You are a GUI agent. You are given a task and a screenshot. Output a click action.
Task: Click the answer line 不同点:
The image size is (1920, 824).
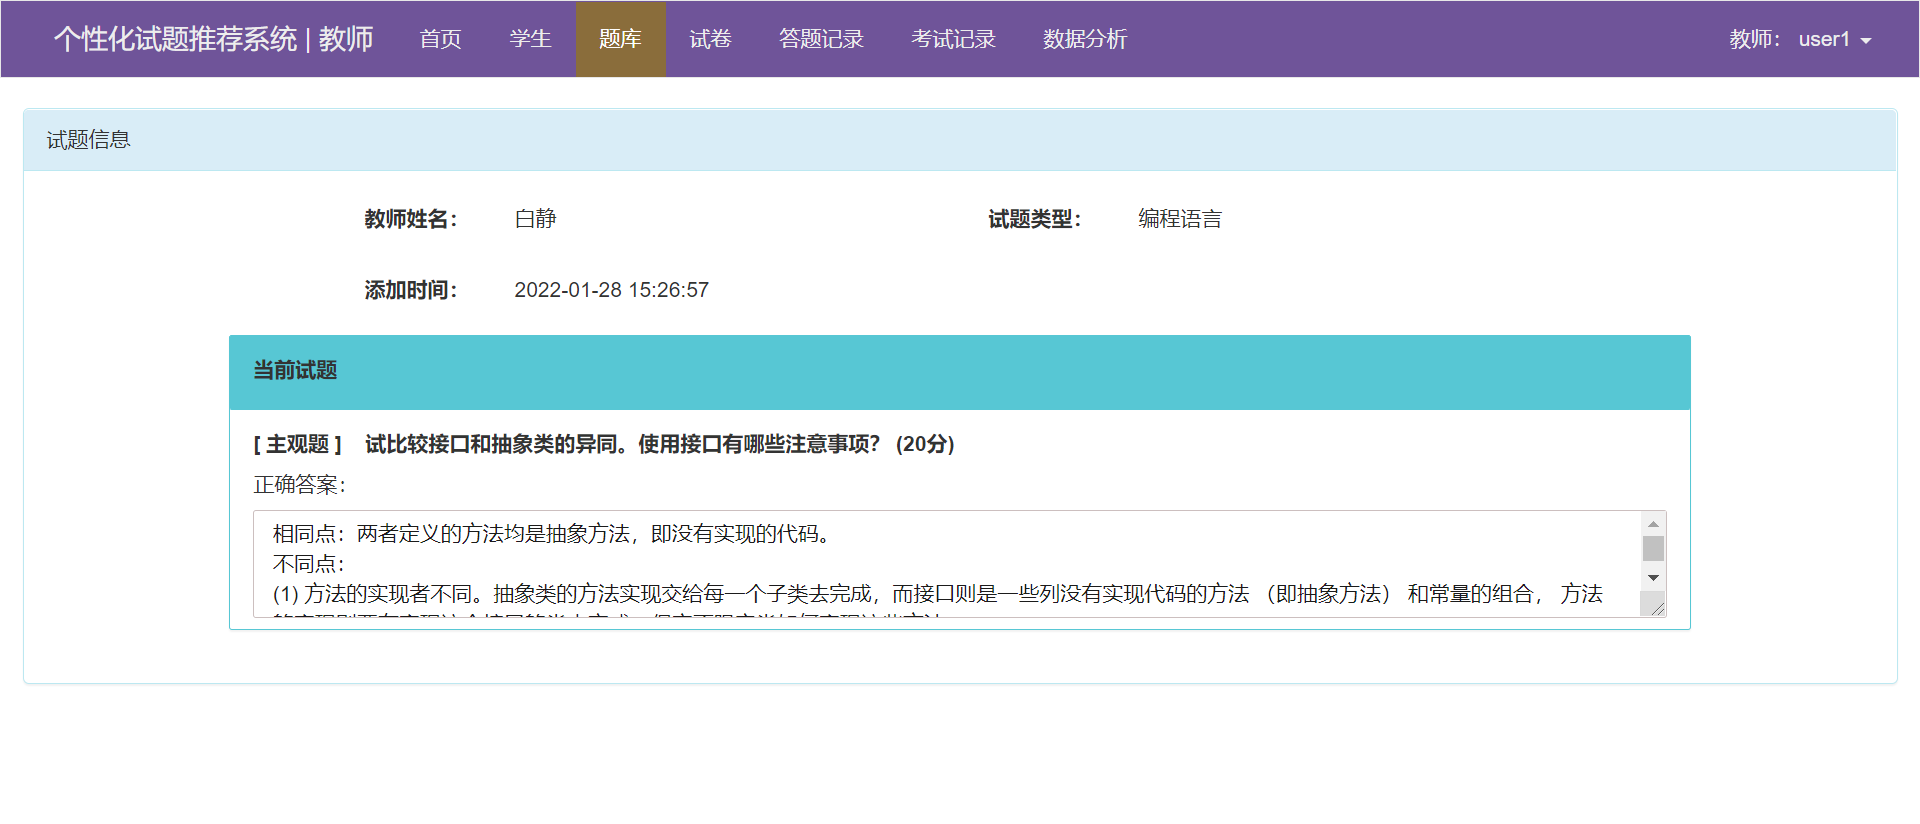[x=308, y=564]
